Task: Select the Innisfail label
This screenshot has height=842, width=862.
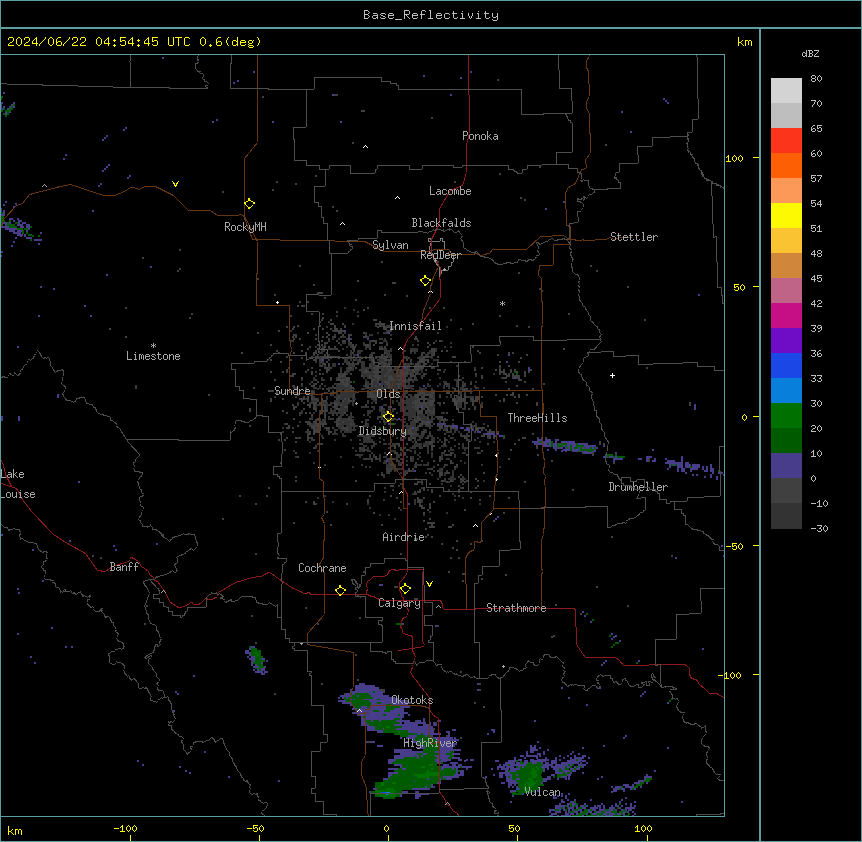Action: click(x=415, y=326)
